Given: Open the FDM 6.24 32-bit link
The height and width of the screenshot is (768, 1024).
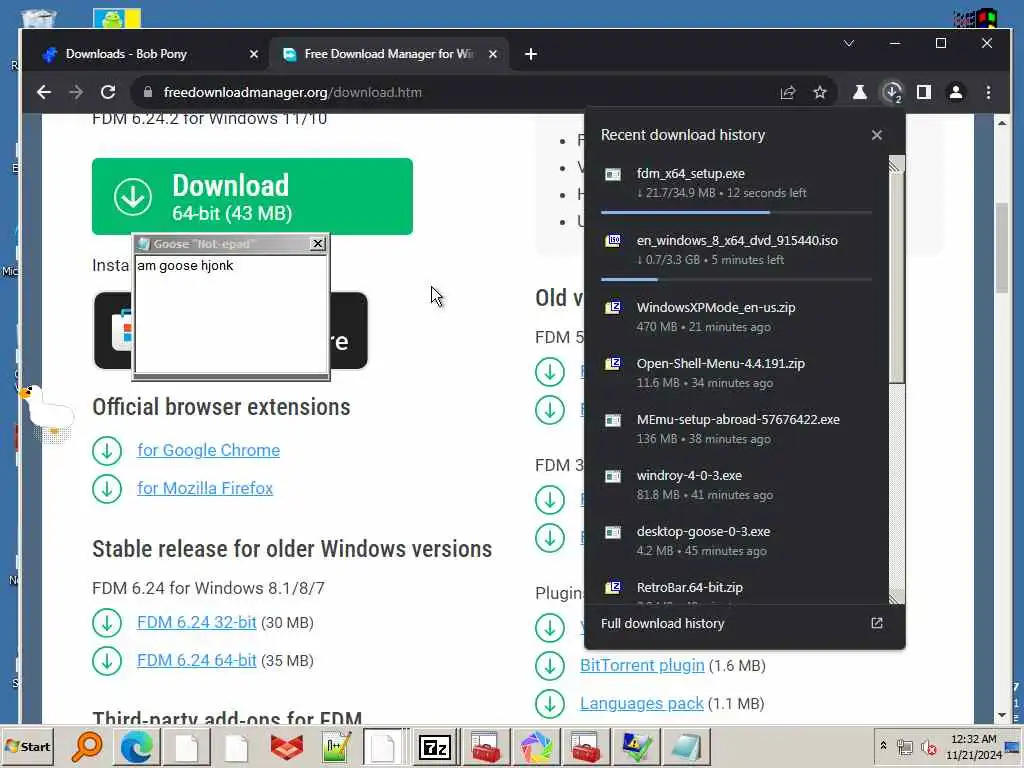Looking at the screenshot, I should 197,622.
